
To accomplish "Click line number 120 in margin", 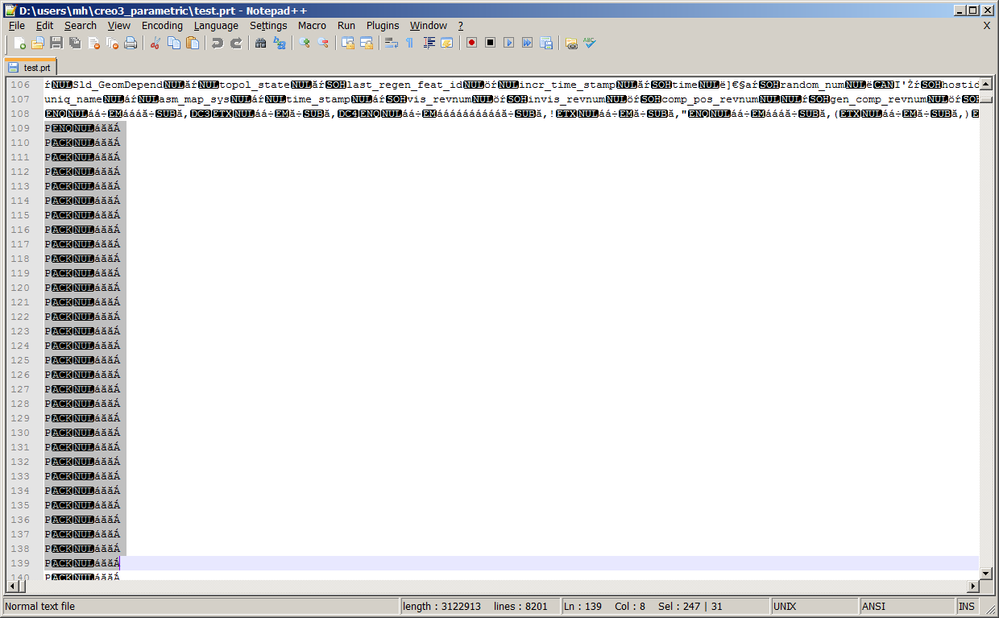I will [20, 287].
